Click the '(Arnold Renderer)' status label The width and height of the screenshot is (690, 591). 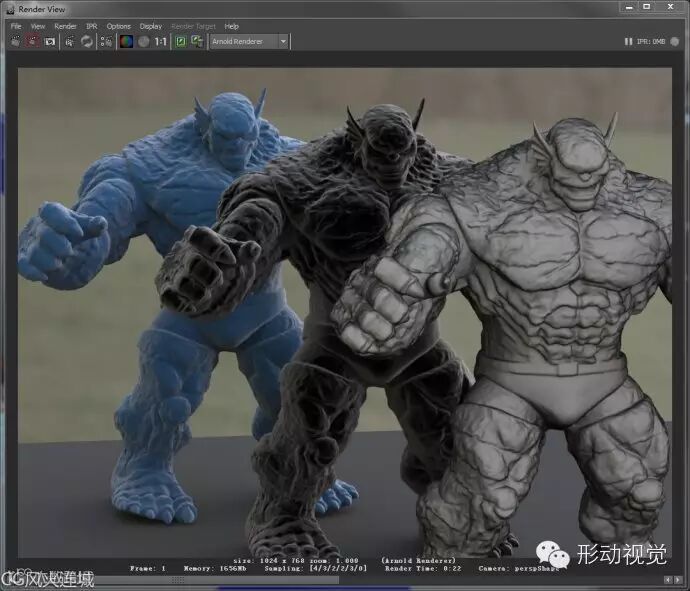coord(418,561)
